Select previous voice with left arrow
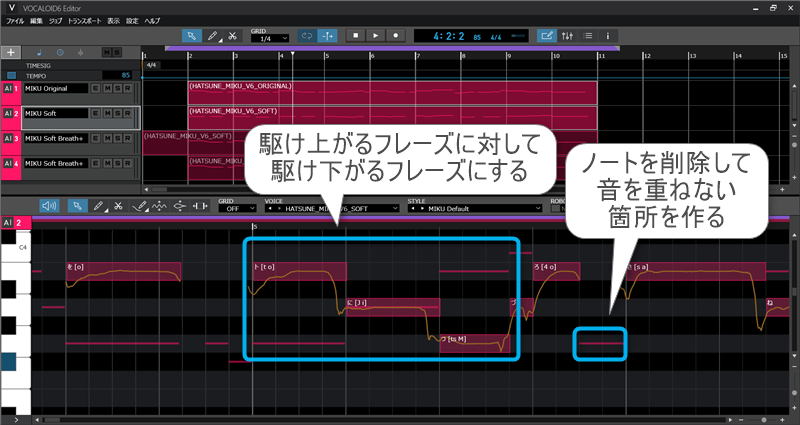The height and width of the screenshot is (425, 800). click(269, 209)
